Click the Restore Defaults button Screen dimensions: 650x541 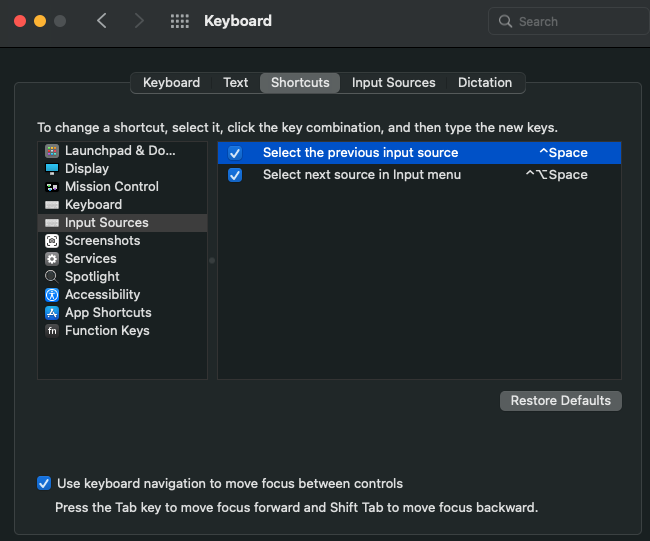point(560,401)
